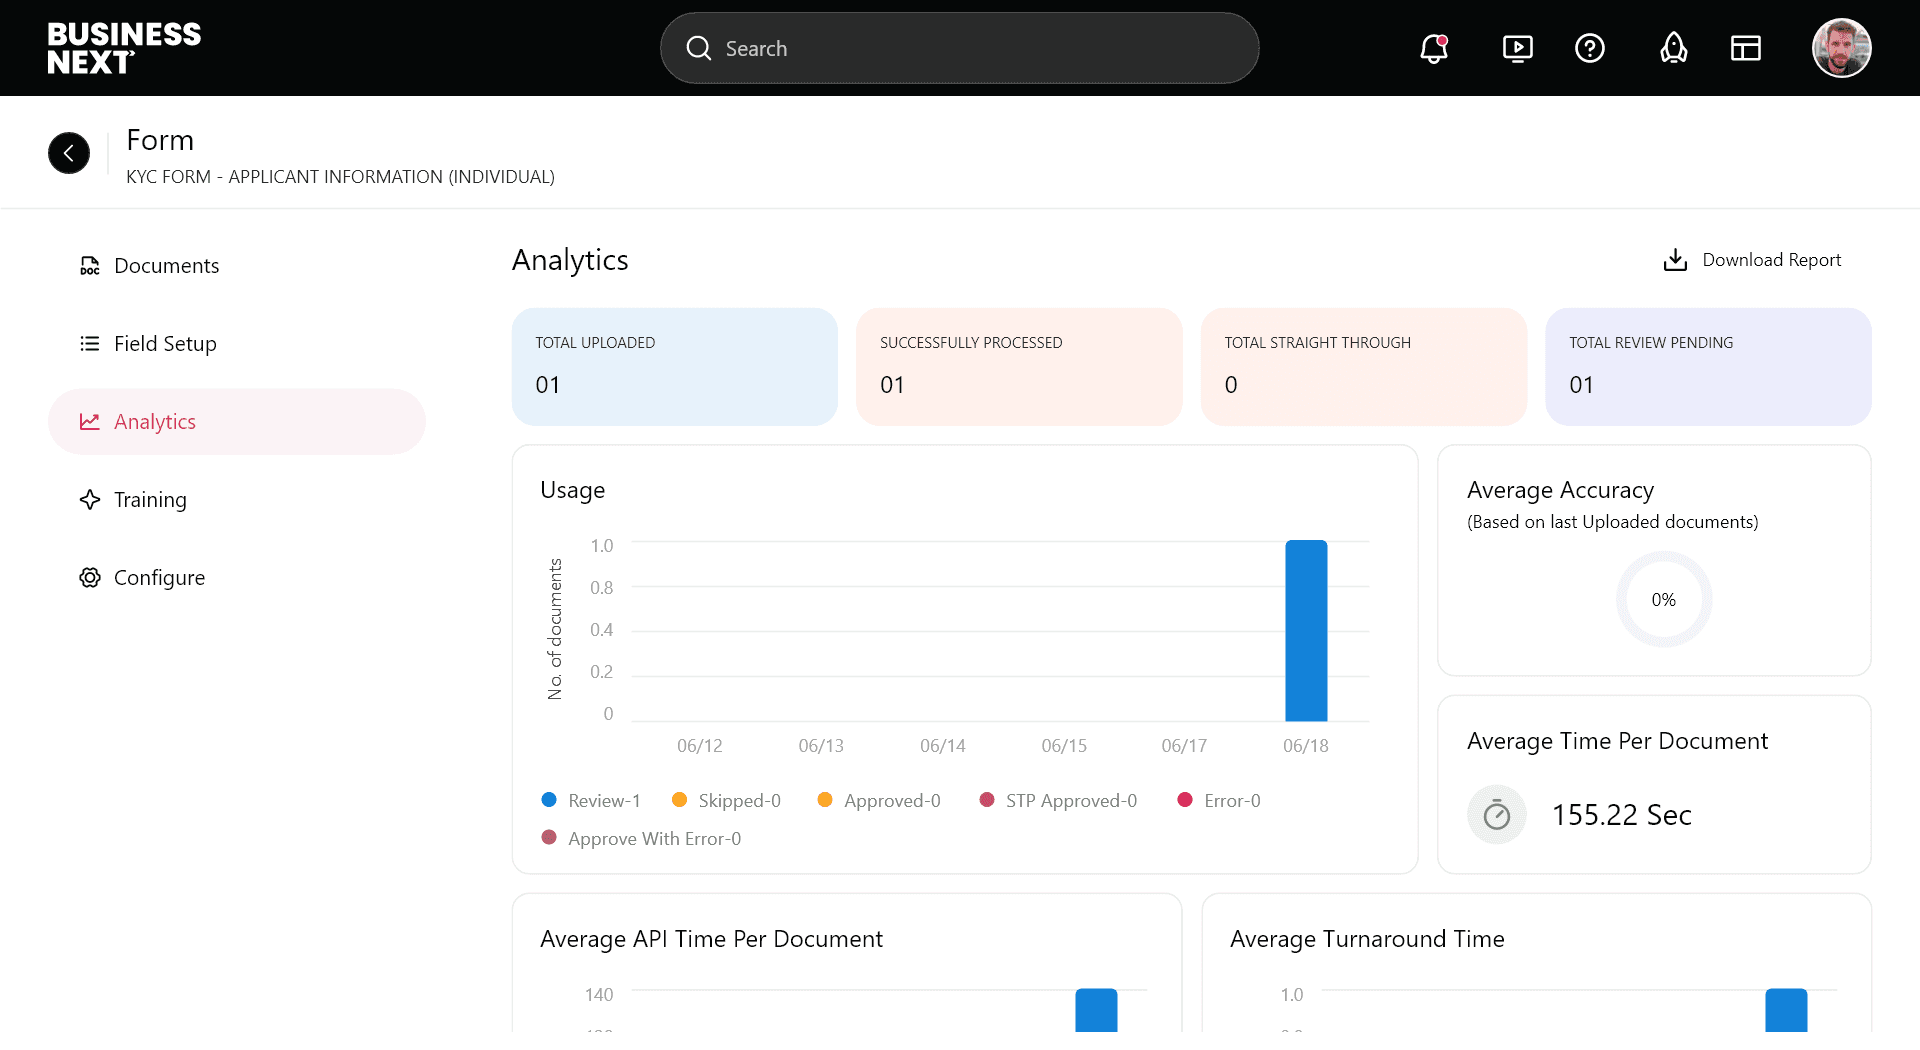Open the Total Review Pending card
This screenshot has width=1920, height=1050.
pyautogui.click(x=1708, y=367)
